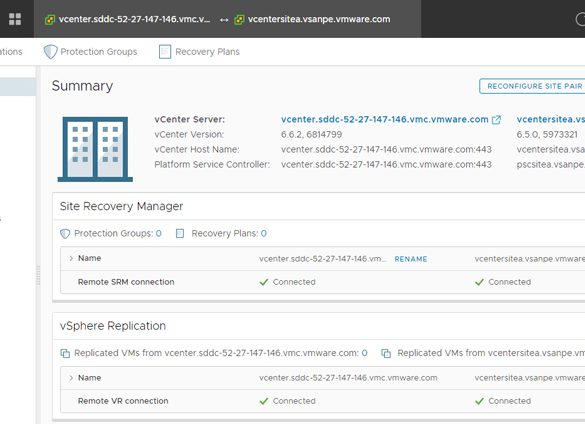Open external link icon next to vCenter Server
Image resolution: width=585 pixels, height=424 pixels.
tap(496, 120)
